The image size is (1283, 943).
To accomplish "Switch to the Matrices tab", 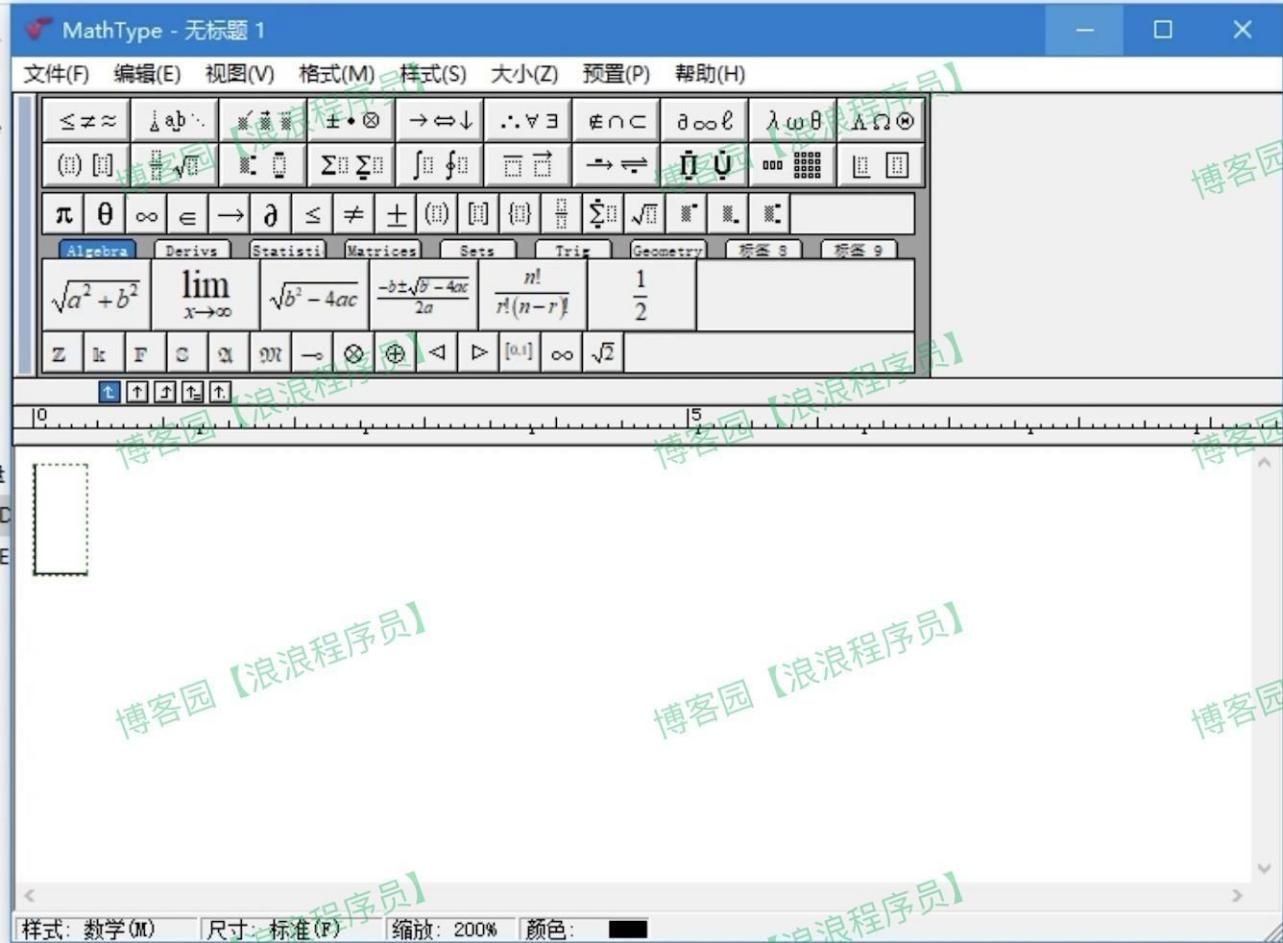I will [x=382, y=250].
